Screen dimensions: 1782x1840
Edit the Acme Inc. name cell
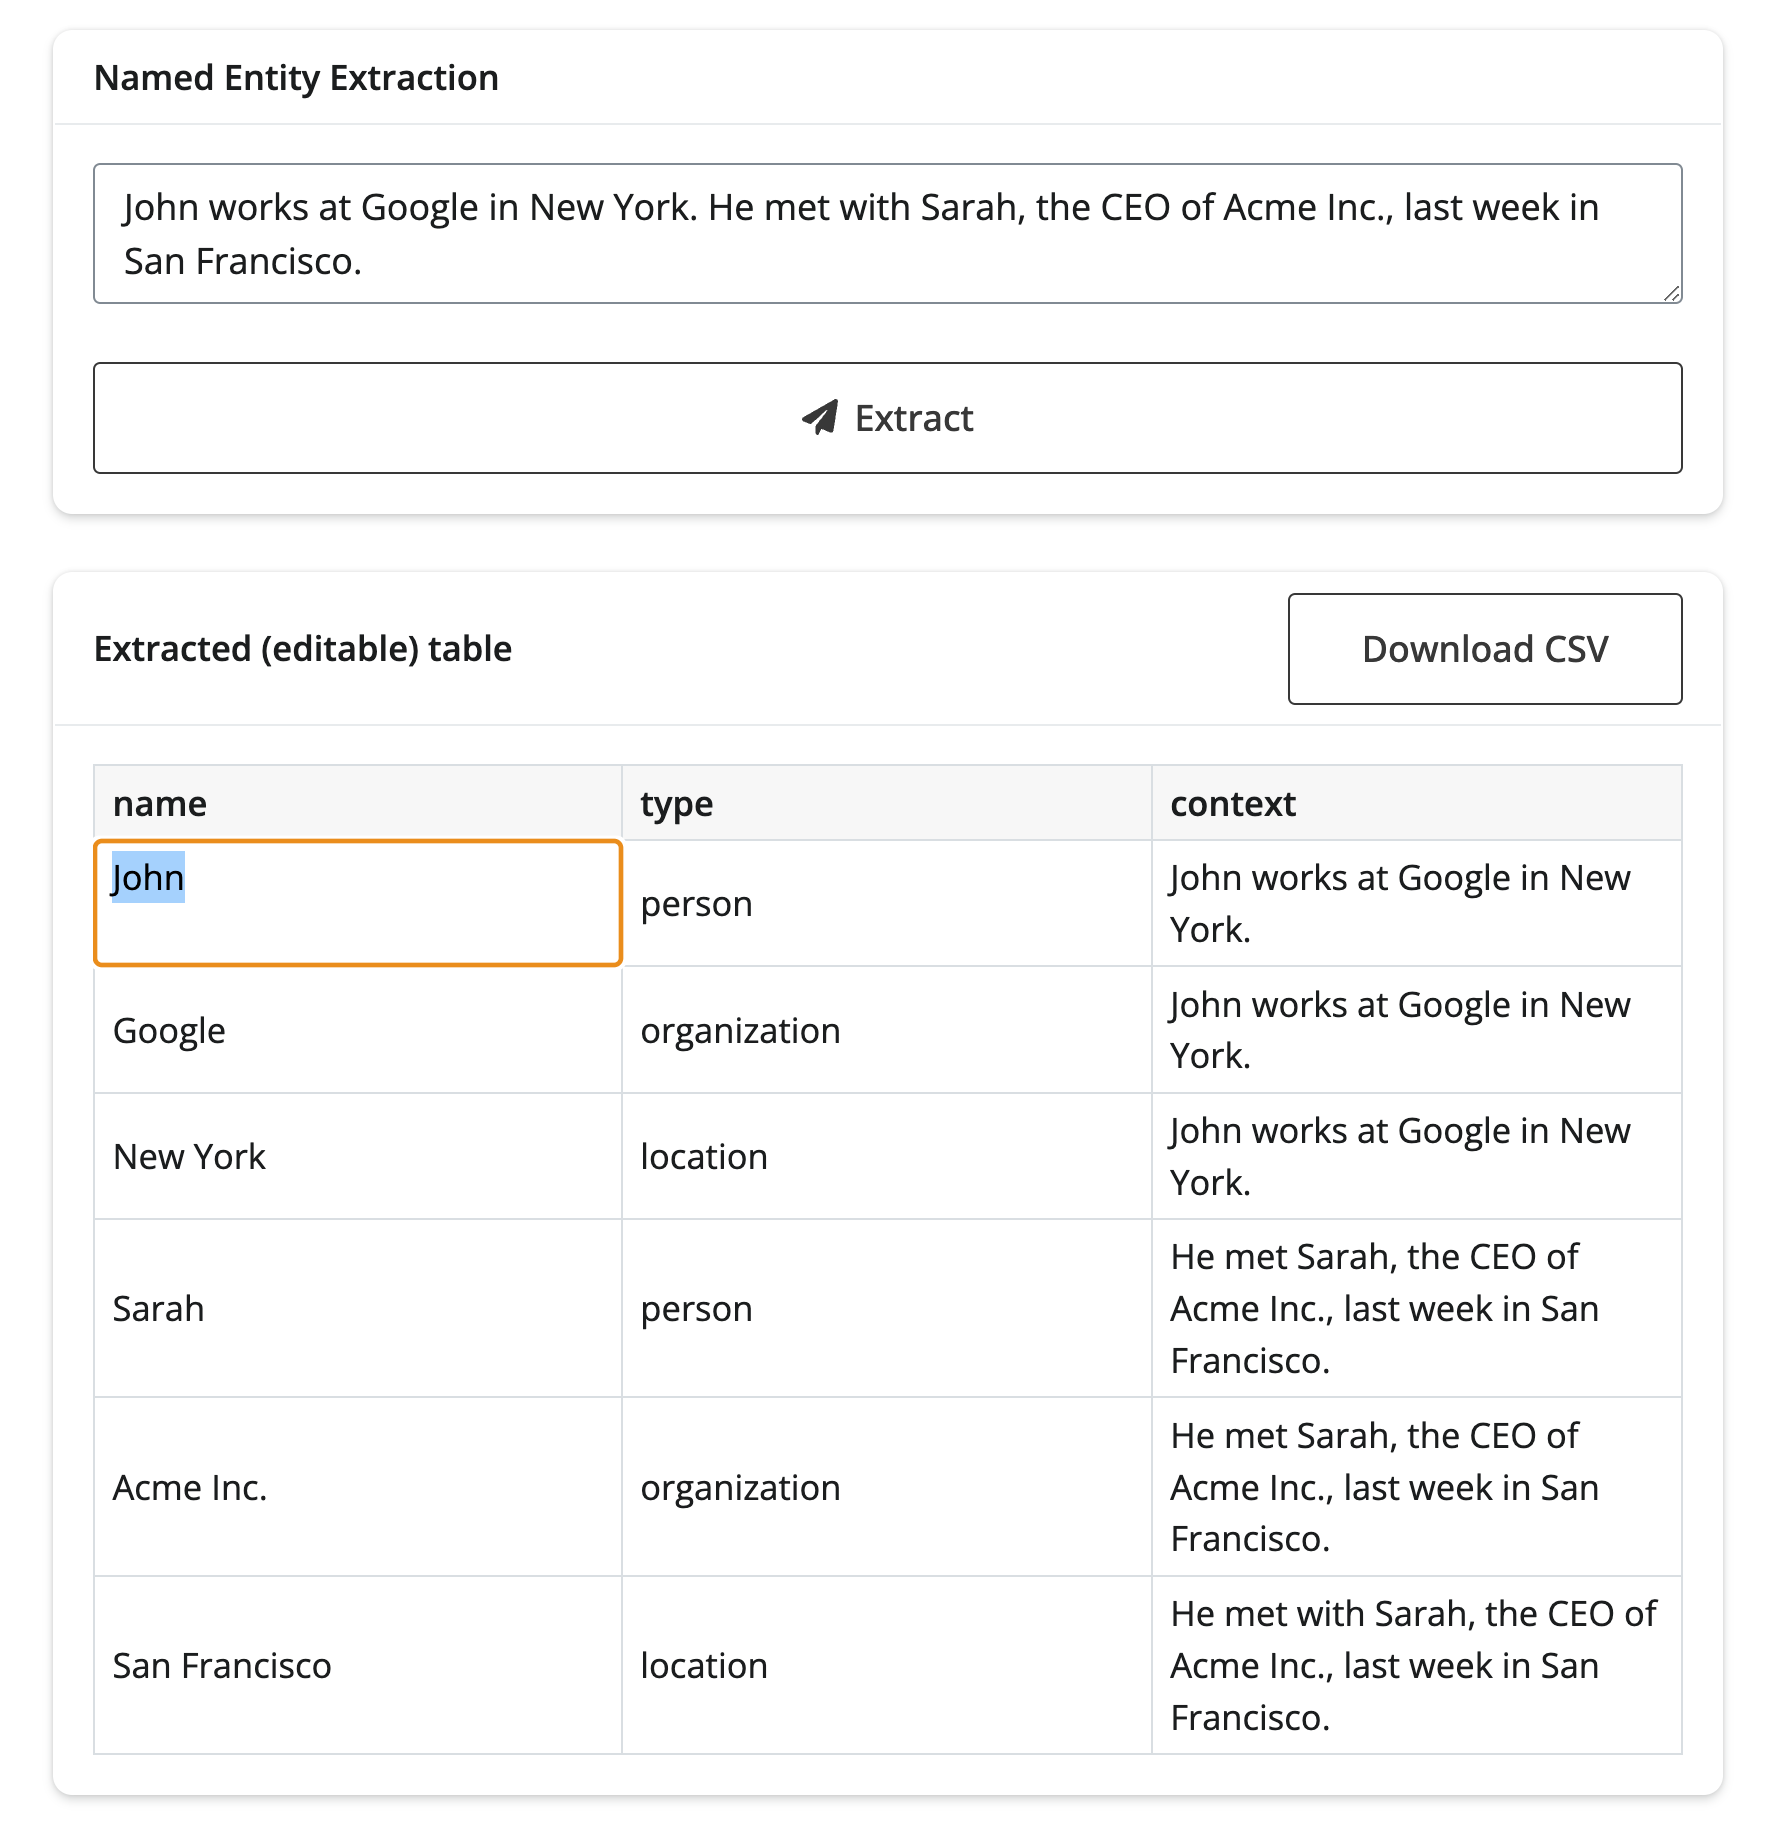pos(357,1487)
